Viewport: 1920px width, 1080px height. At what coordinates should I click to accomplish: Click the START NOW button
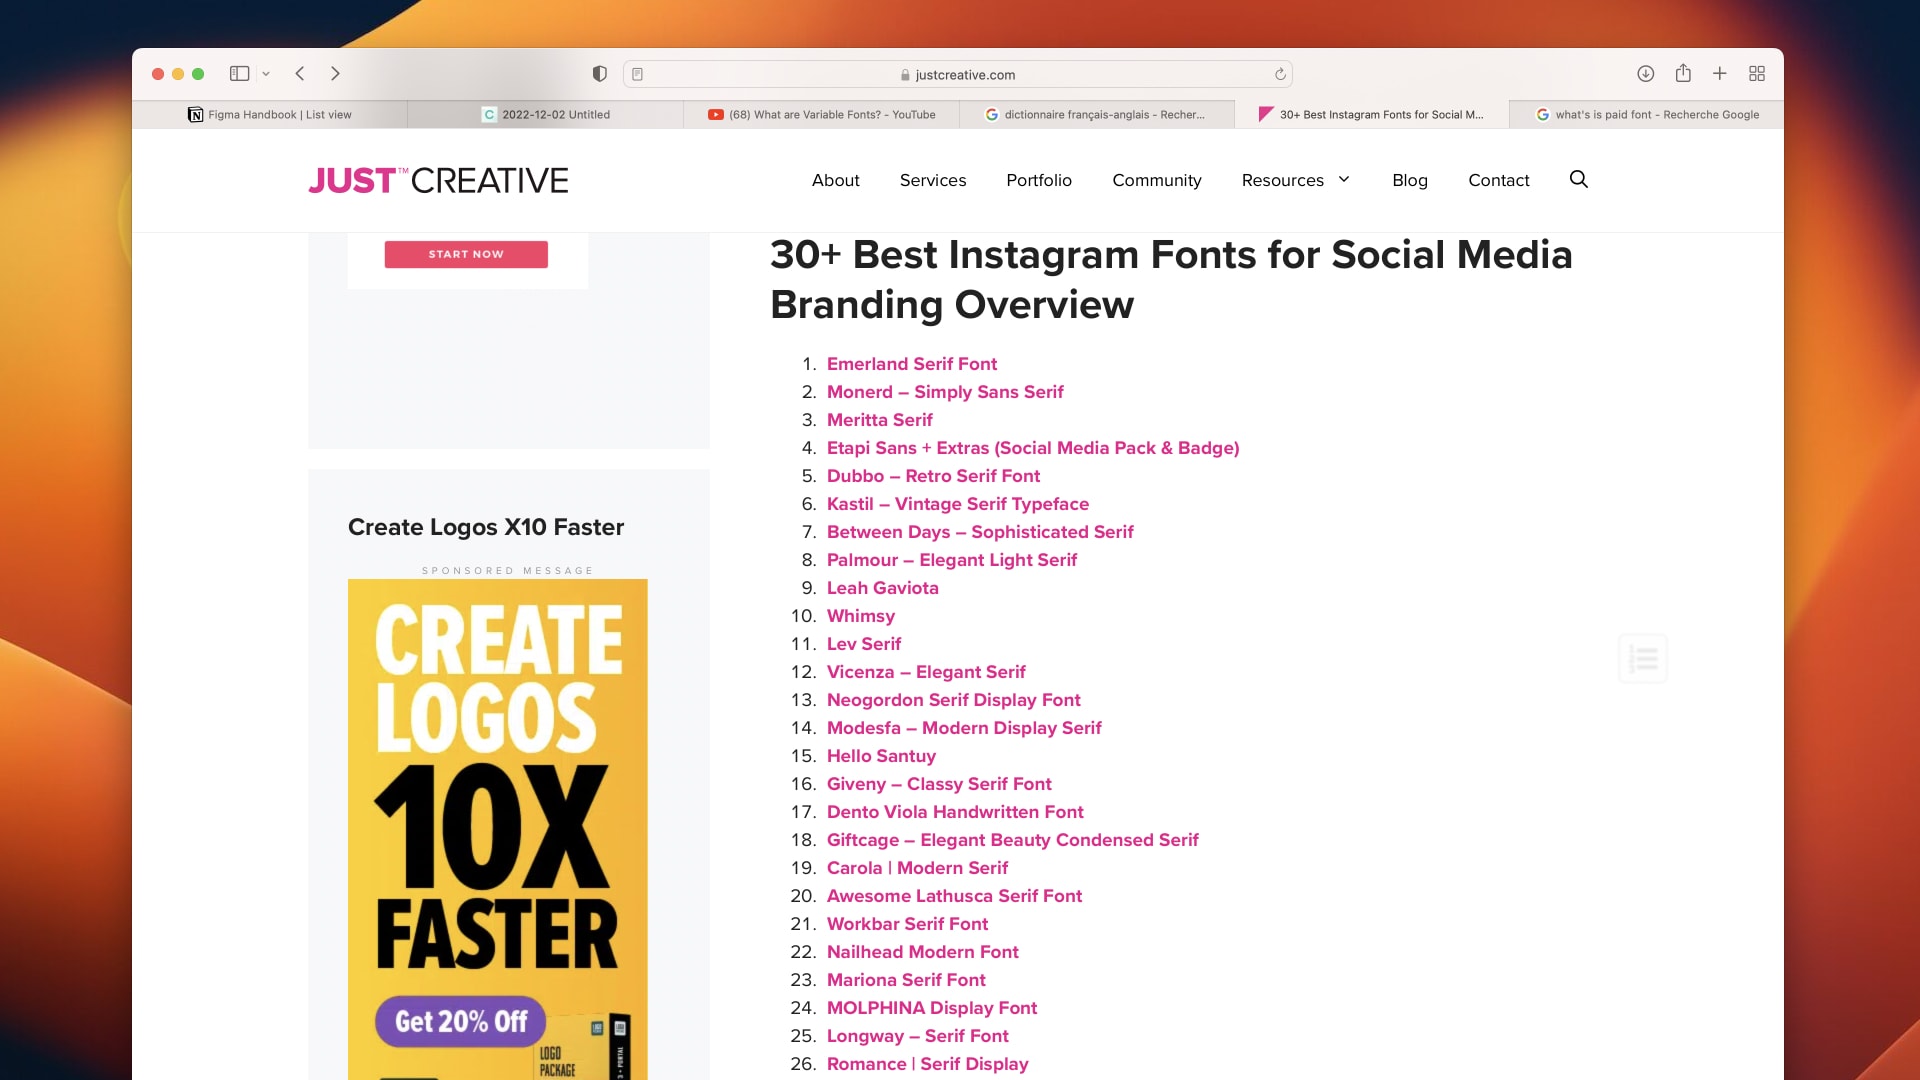point(466,254)
